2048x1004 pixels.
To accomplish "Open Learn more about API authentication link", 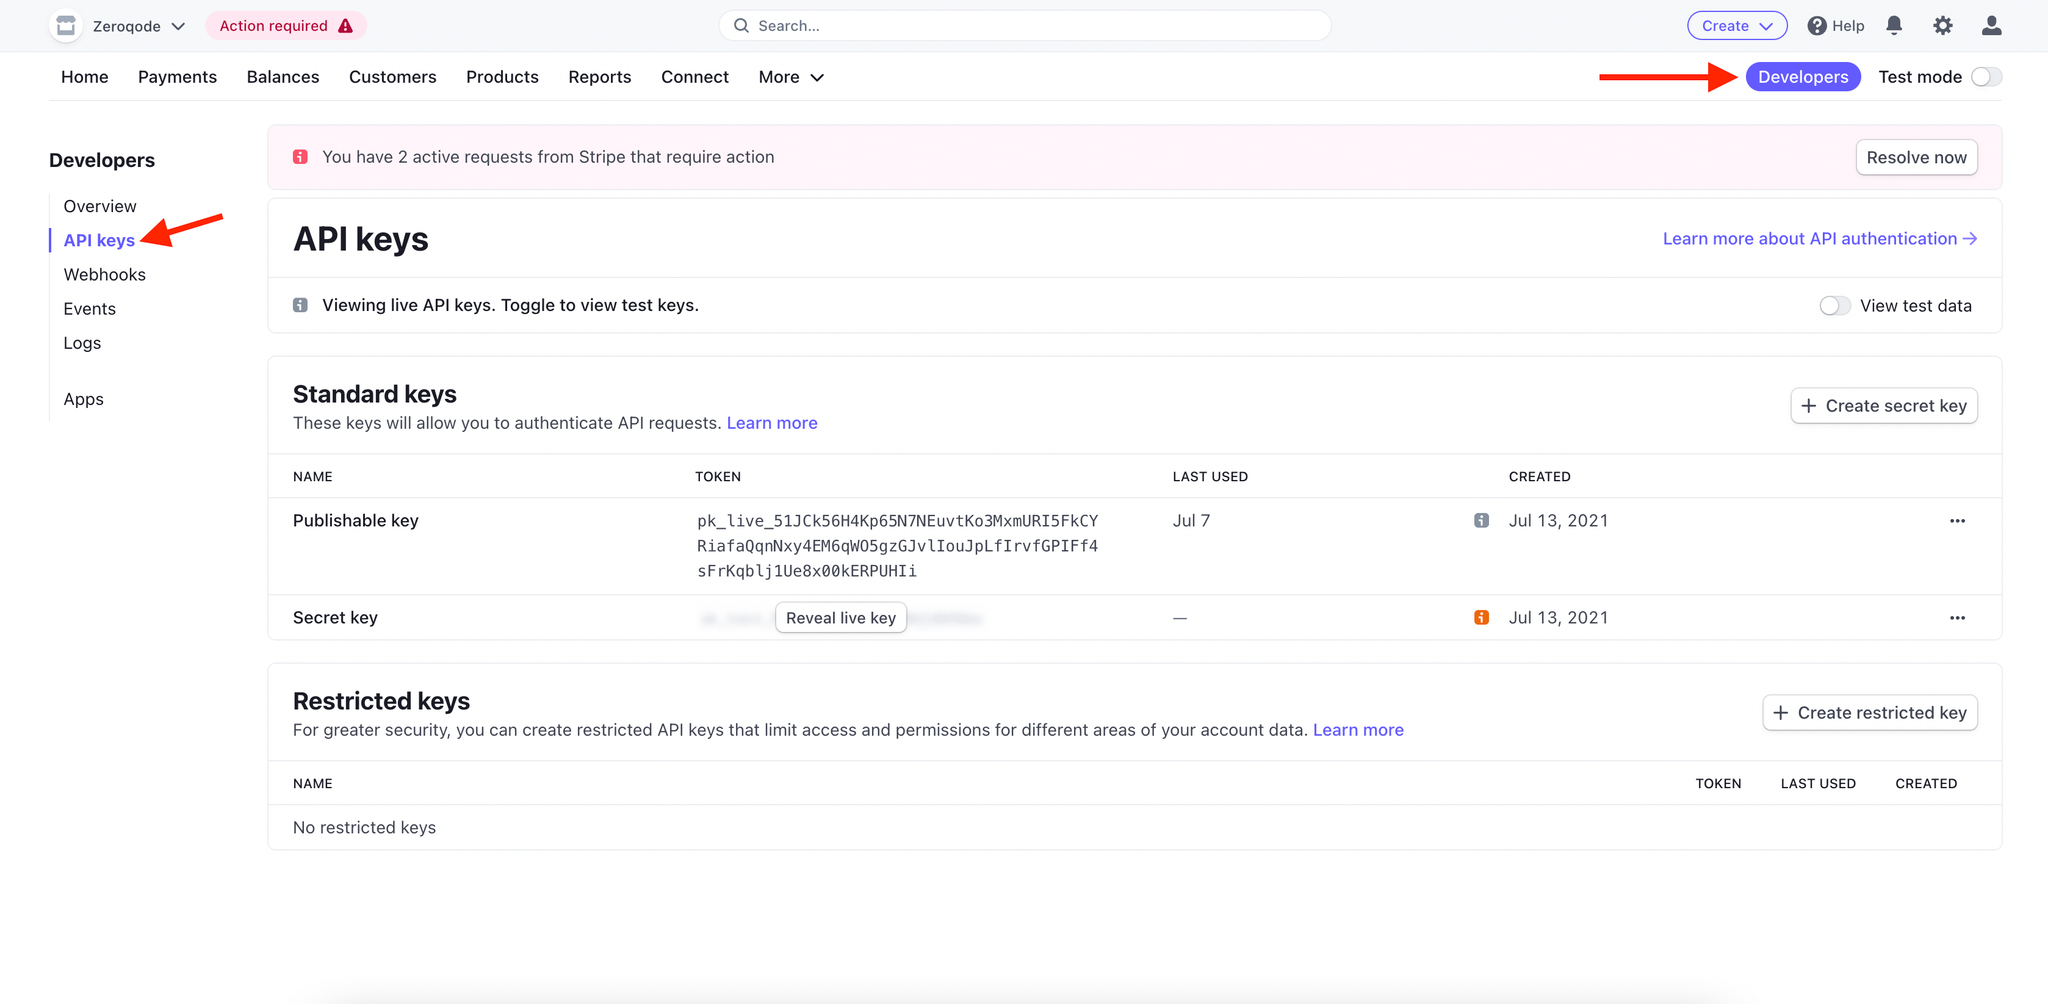I will click(1820, 238).
